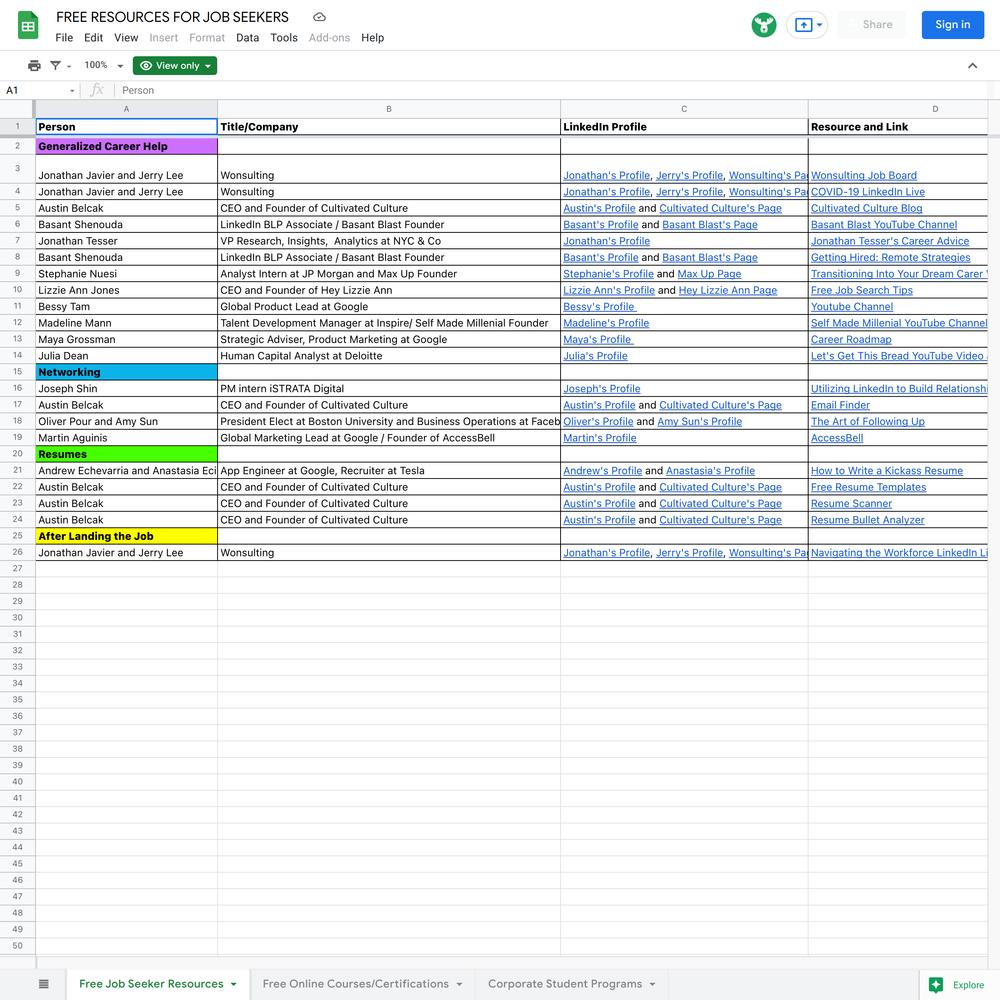Click the filter funnel icon
The image size is (1000, 1000).
pyautogui.click(x=55, y=65)
